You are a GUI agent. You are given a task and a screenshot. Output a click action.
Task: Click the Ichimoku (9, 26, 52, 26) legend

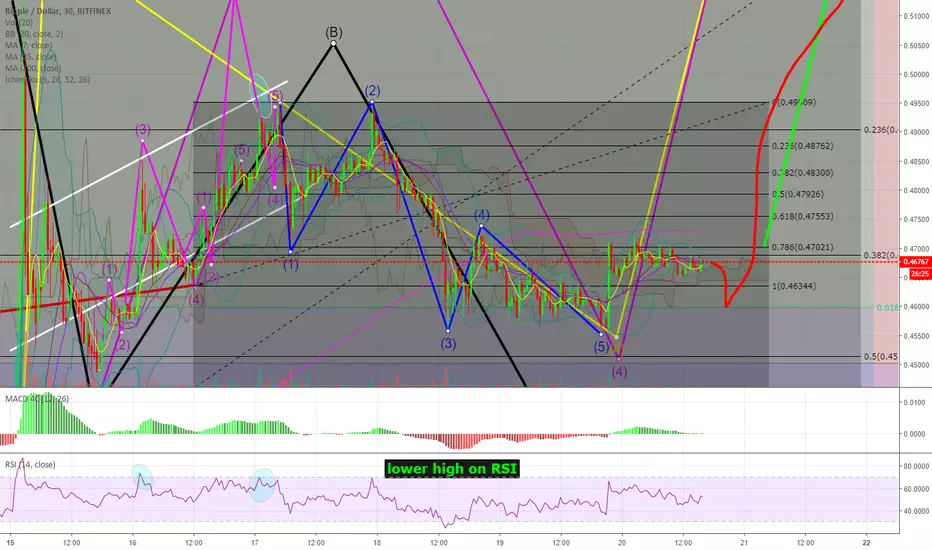(x=48, y=79)
